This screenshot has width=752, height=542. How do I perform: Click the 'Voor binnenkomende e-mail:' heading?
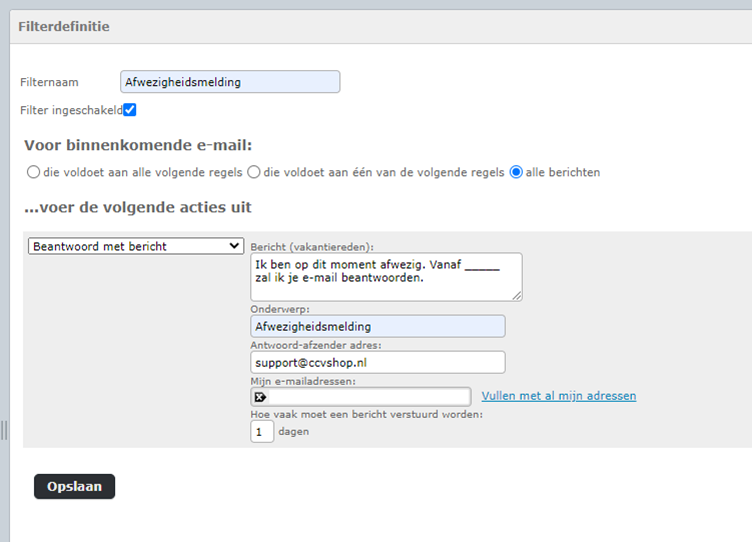(138, 145)
